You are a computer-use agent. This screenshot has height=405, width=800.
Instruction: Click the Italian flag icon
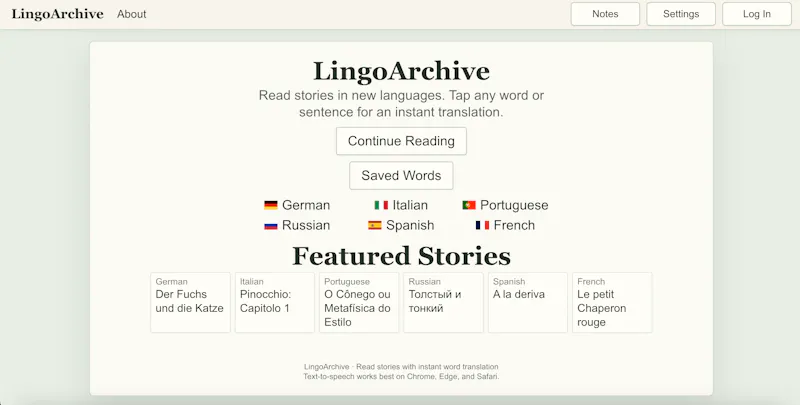point(381,205)
